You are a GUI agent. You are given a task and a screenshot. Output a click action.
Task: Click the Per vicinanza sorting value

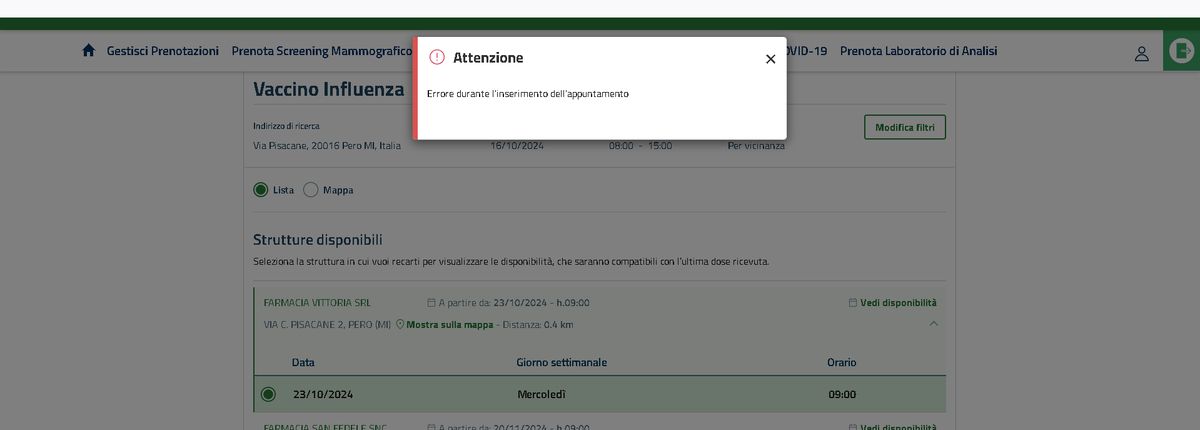[756, 146]
